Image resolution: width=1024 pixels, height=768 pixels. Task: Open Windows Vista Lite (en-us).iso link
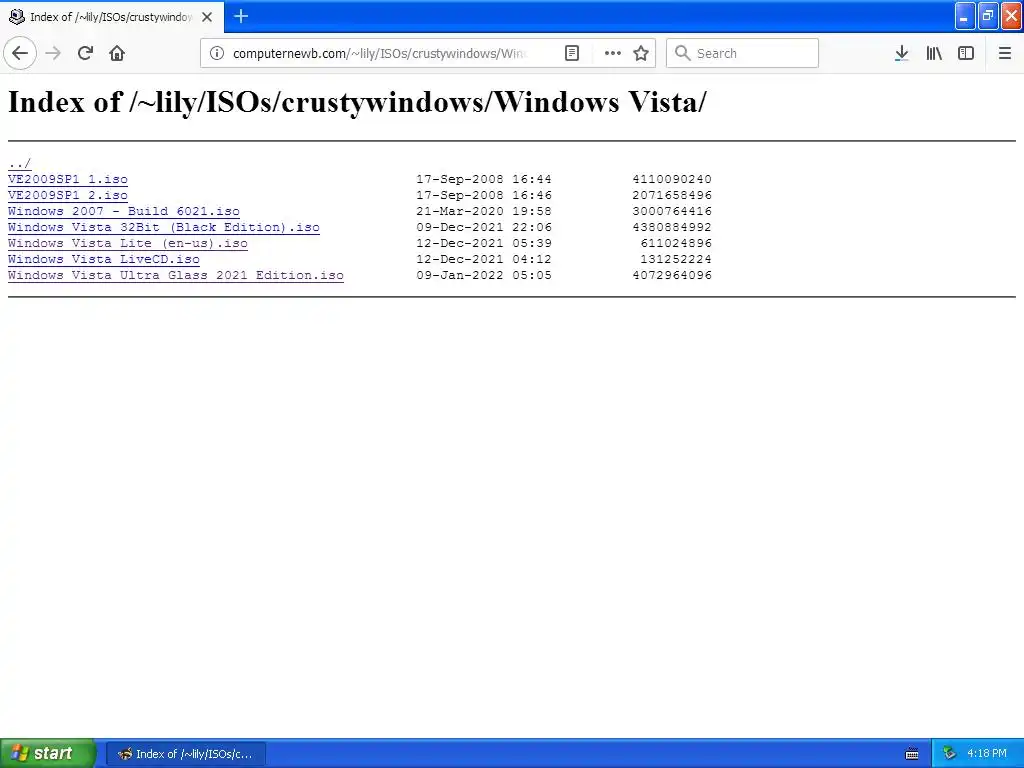(x=128, y=243)
